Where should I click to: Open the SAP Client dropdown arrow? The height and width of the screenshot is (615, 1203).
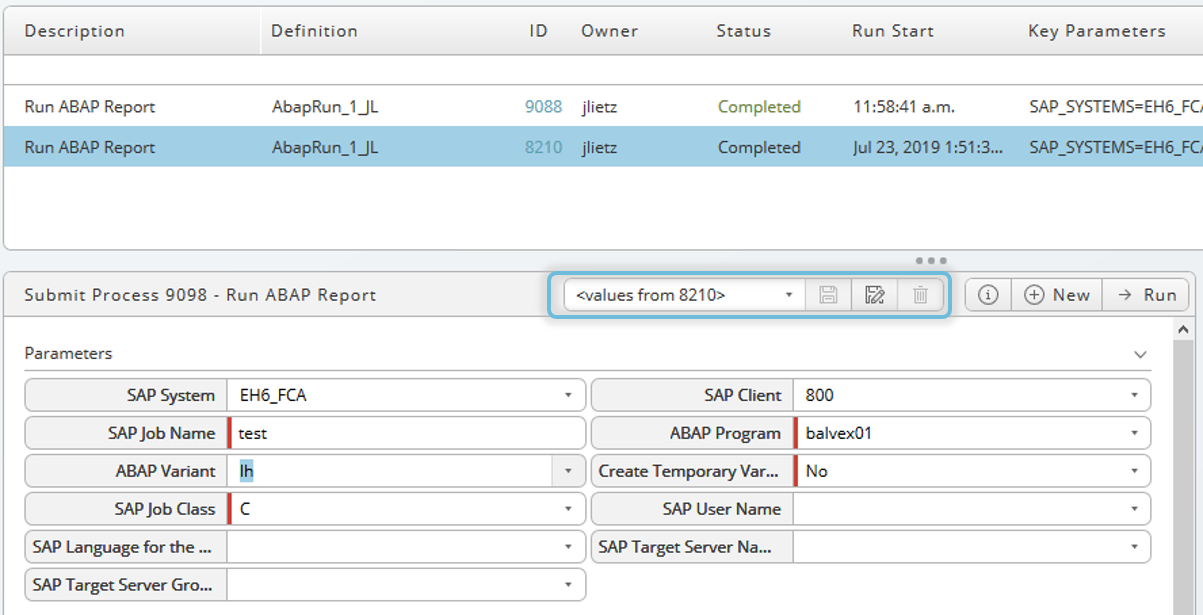(x=1134, y=395)
